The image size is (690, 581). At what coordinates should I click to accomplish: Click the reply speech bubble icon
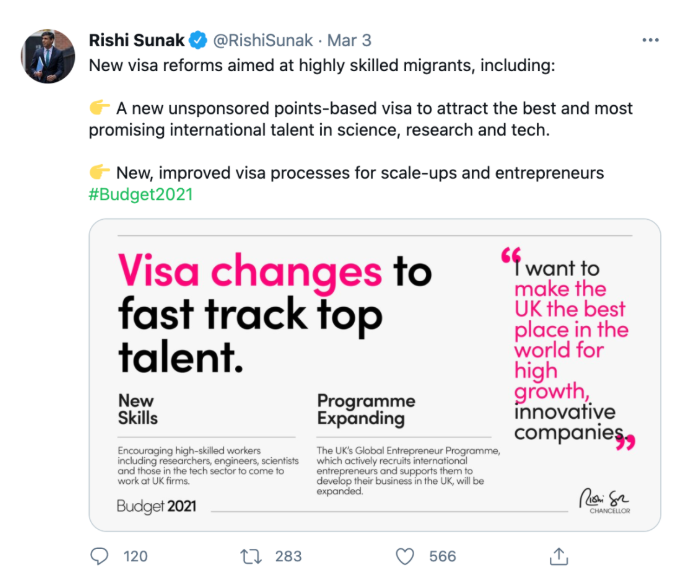(x=99, y=556)
